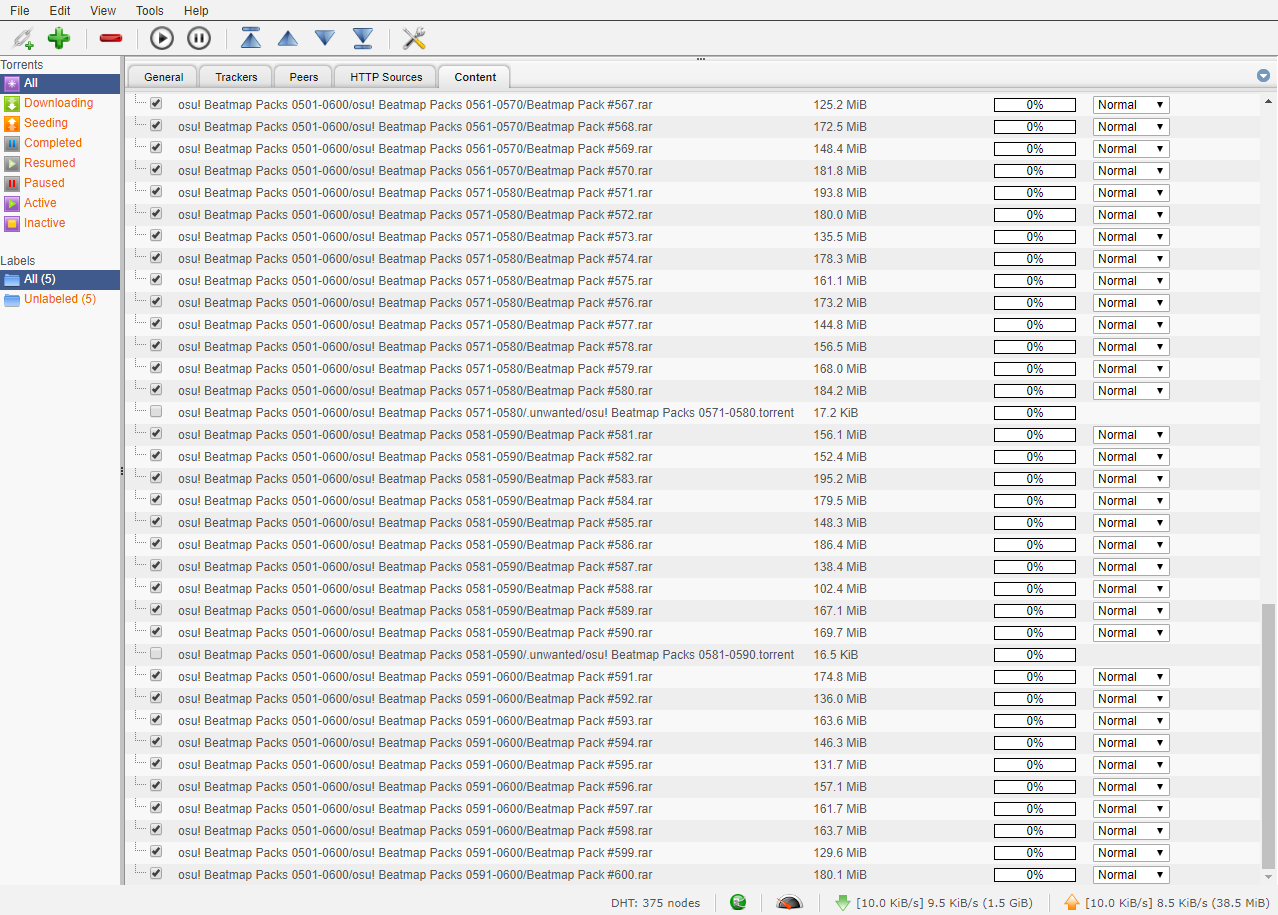Show Downloading torrents via its green icon

(x=12, y=103)
